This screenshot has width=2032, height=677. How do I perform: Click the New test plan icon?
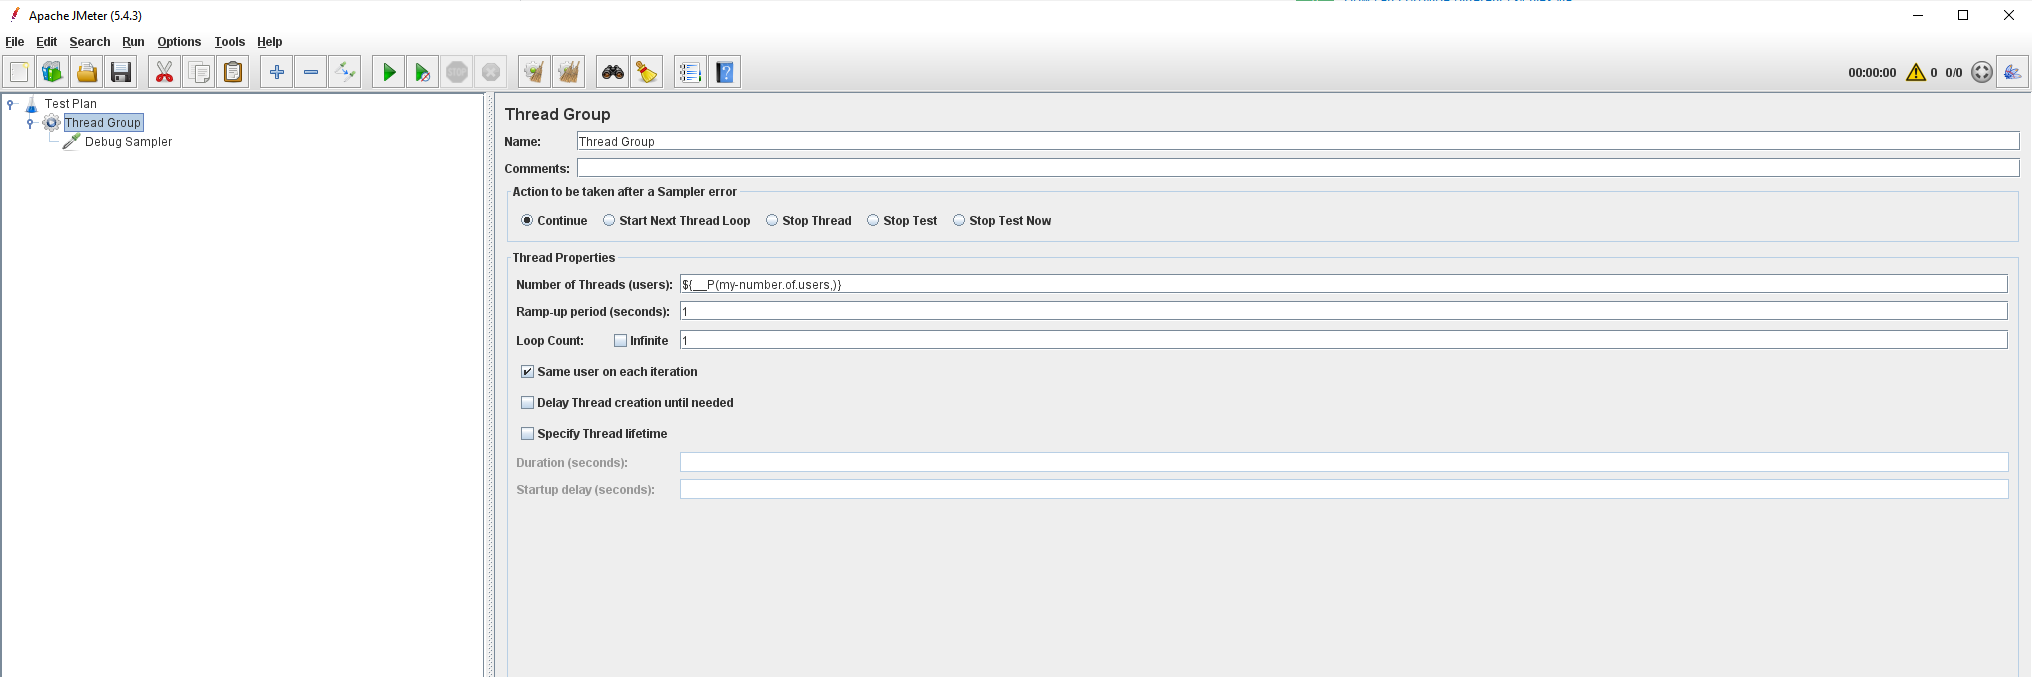[19, 72]
